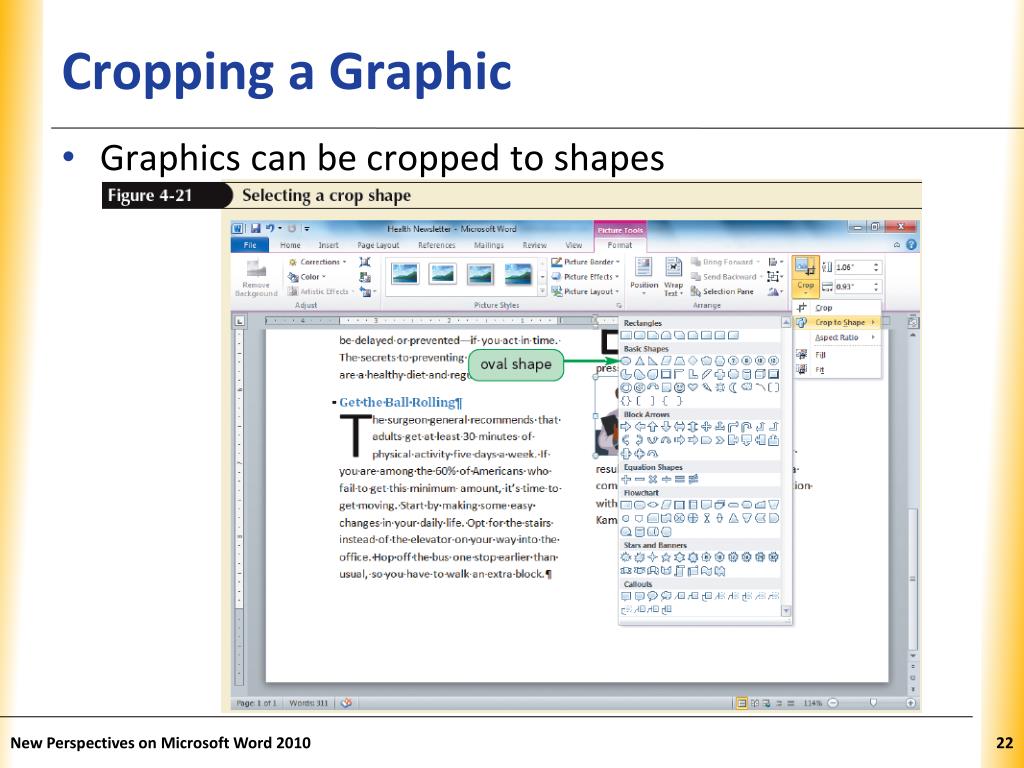Open the Selection Pane
This screenshot has width=1024, height=768.
coord(722,291)
